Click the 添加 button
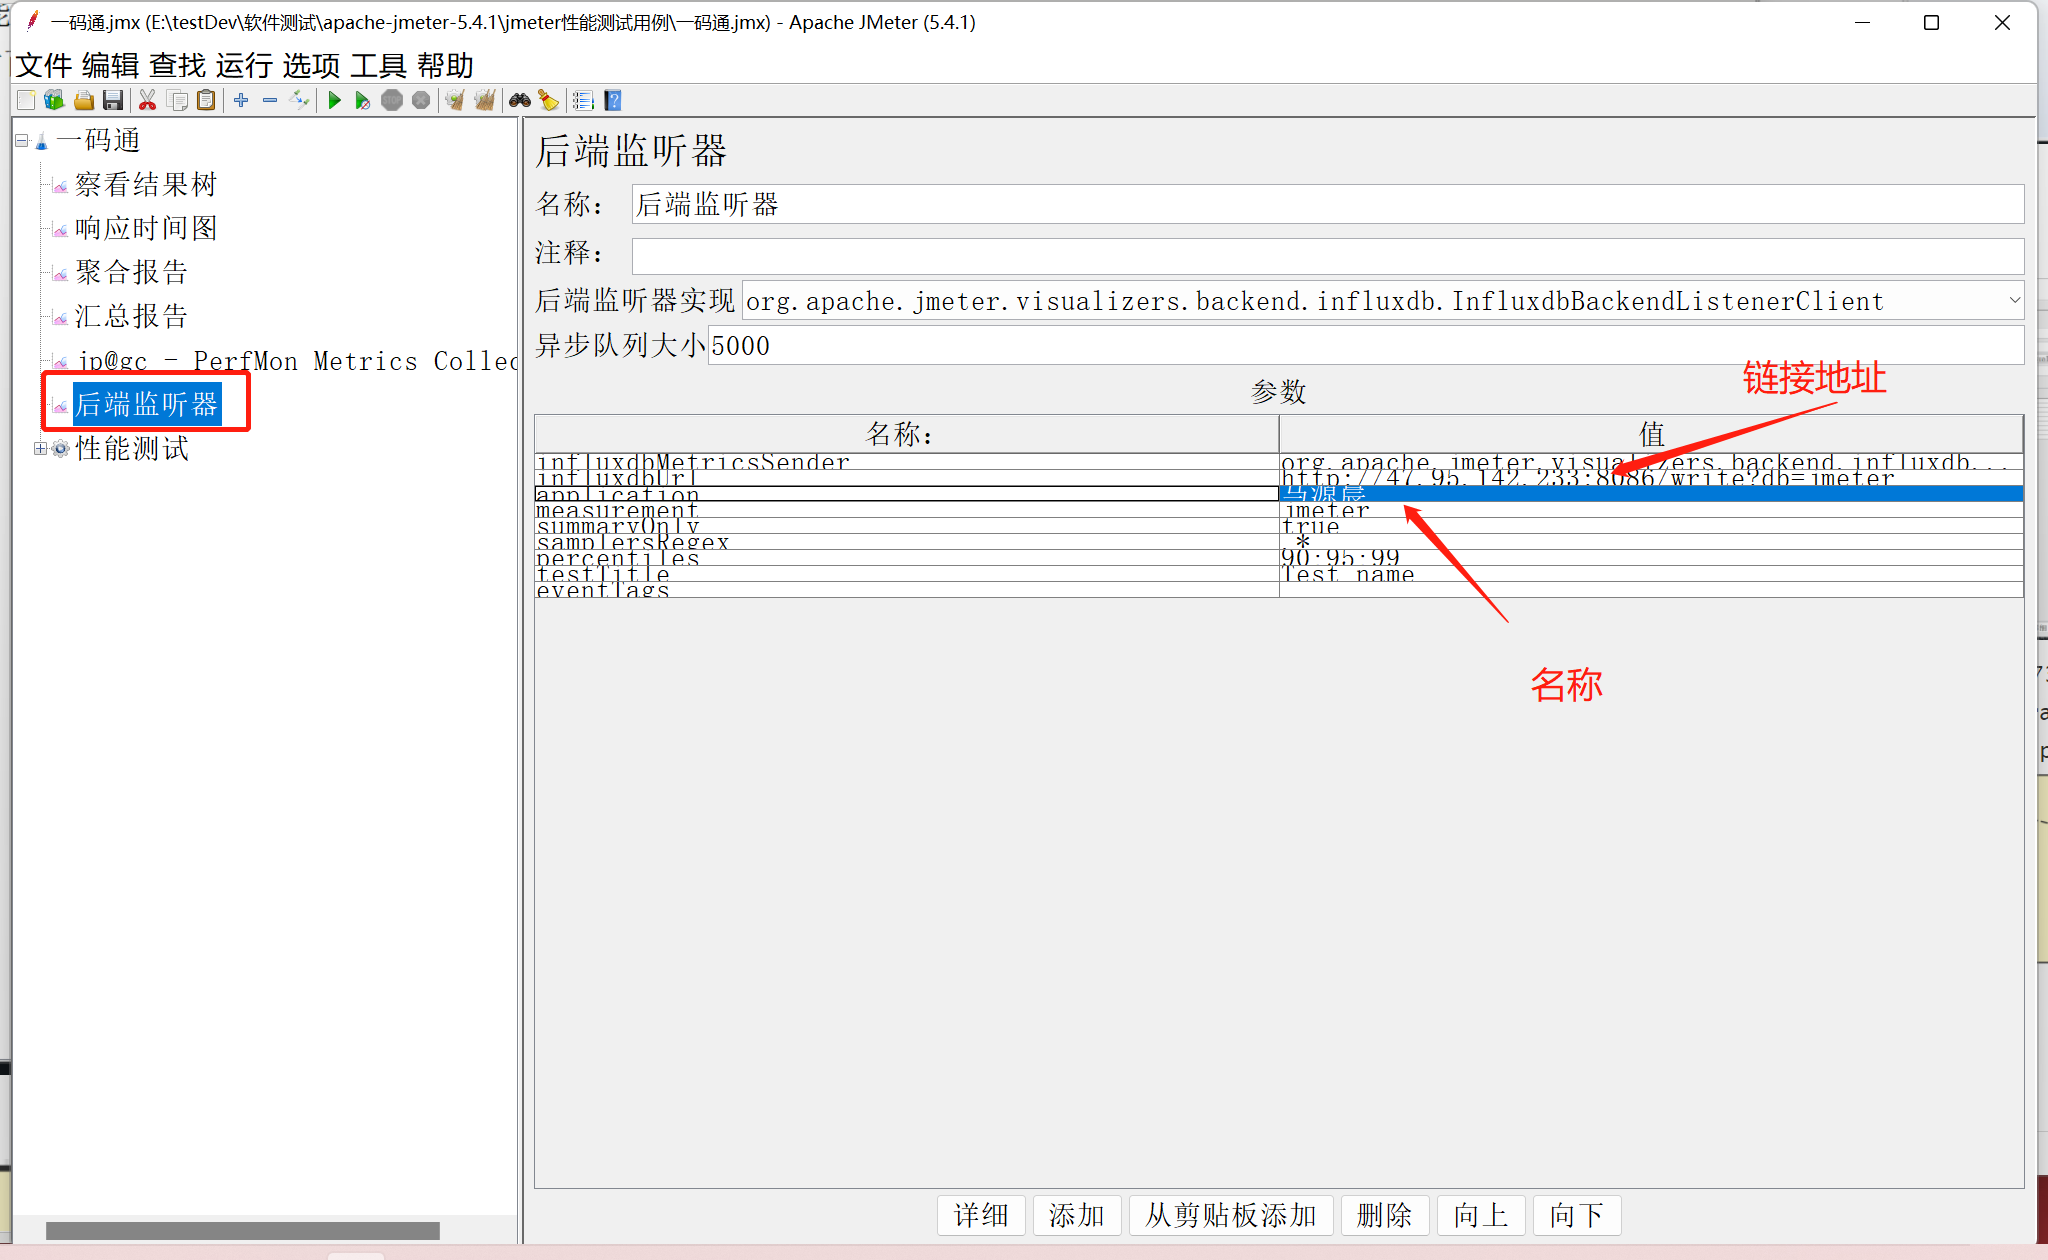Viewport: 2048px width, 1260px height. (x=1076, y=1215)
